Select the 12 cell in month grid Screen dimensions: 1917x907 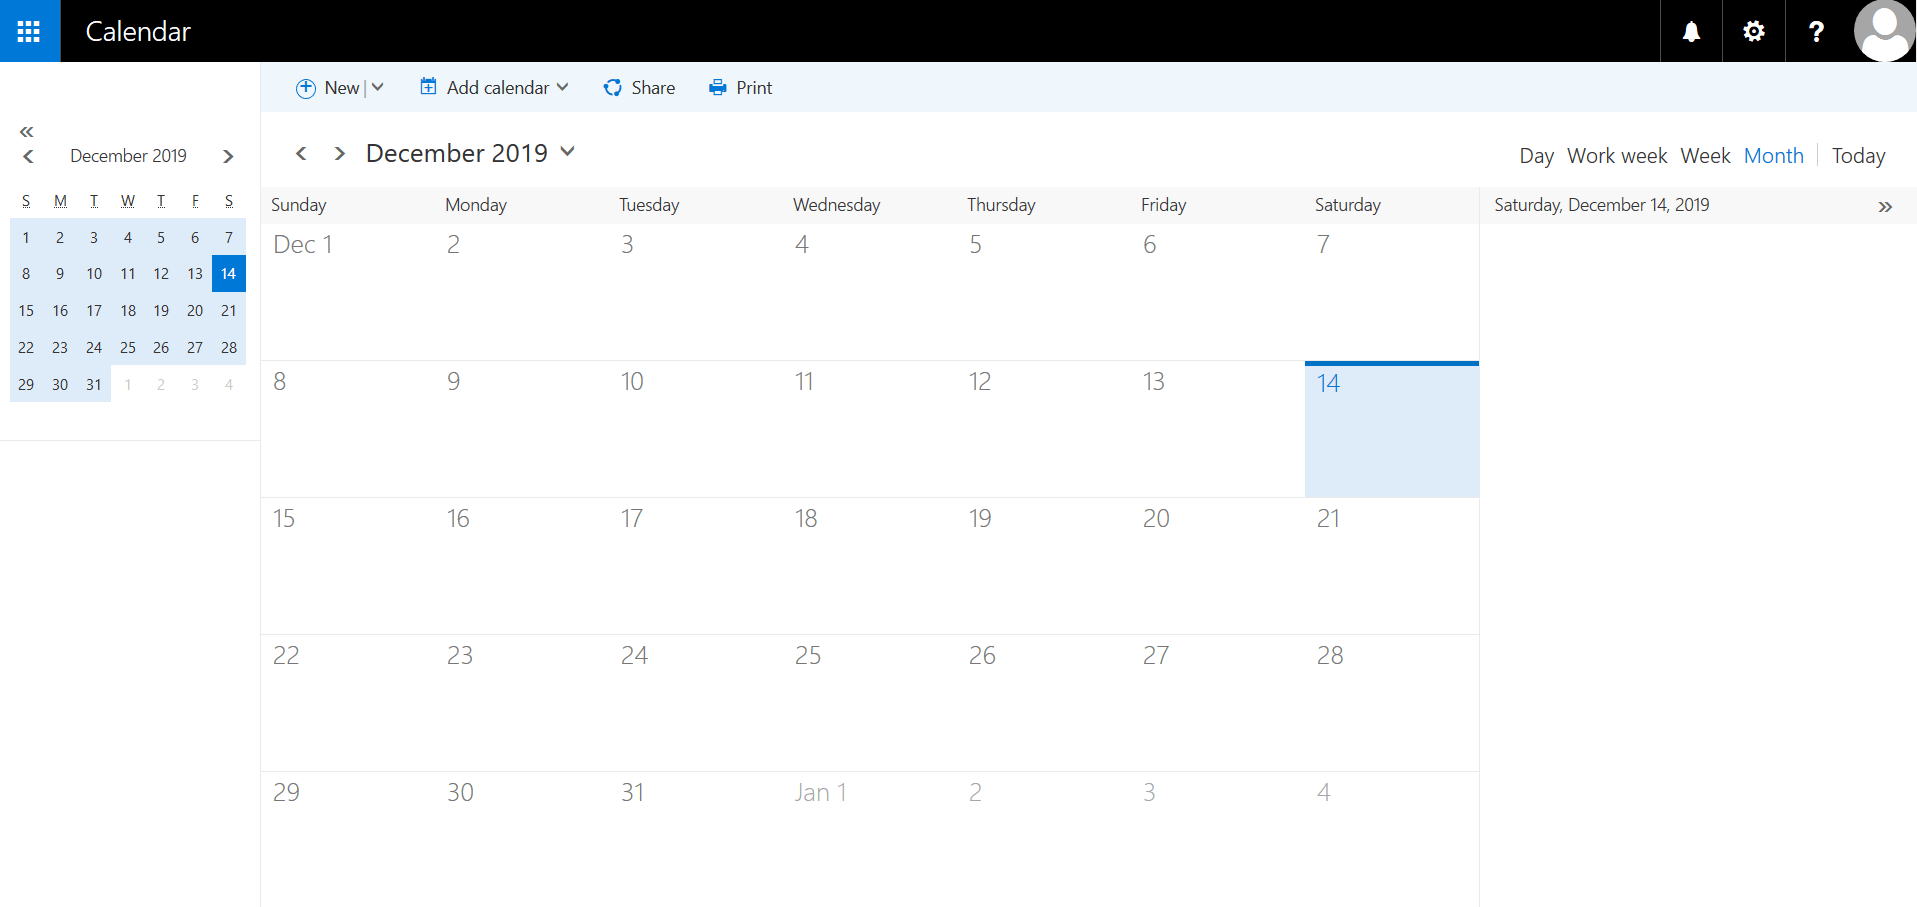(x=1043, y=429)
